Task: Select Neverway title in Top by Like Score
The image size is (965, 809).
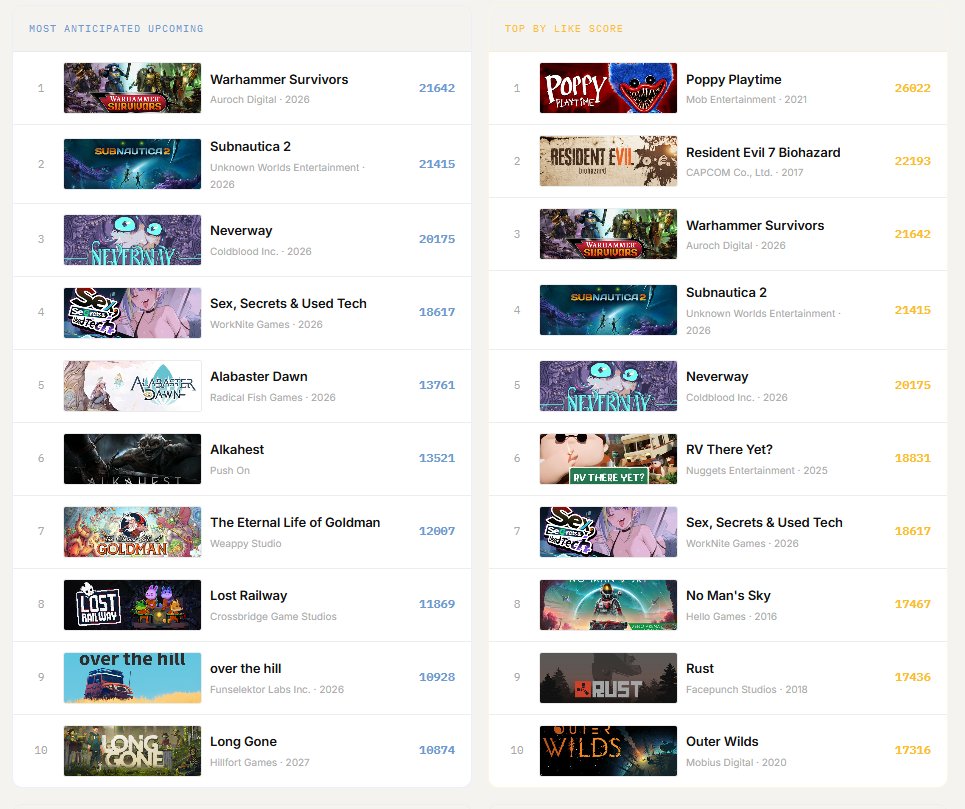Action: click(717, 377)
